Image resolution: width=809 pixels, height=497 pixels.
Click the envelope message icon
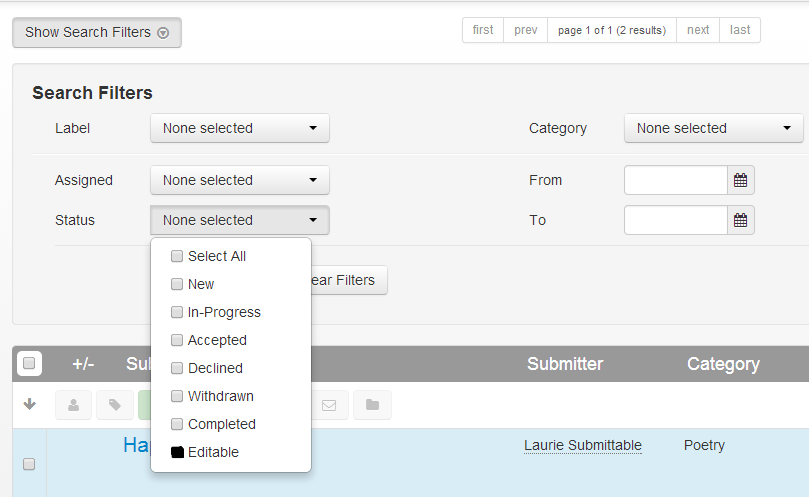(329, 405)
